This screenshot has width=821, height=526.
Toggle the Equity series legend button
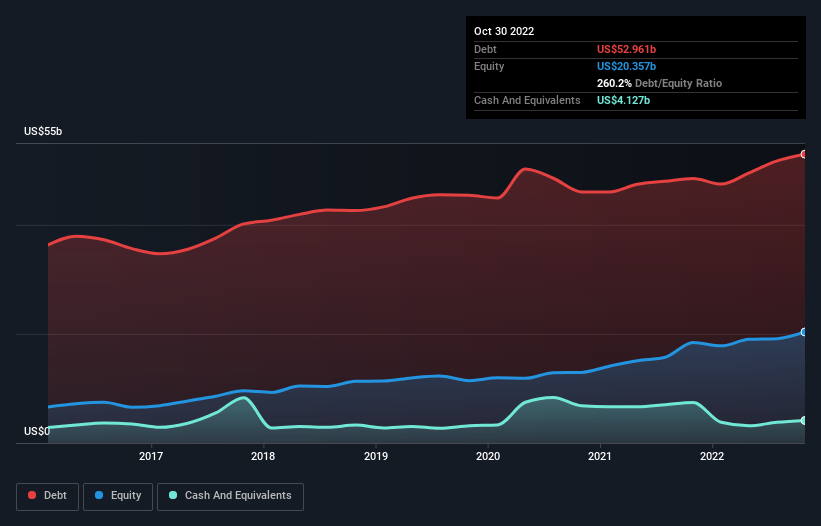118,496
